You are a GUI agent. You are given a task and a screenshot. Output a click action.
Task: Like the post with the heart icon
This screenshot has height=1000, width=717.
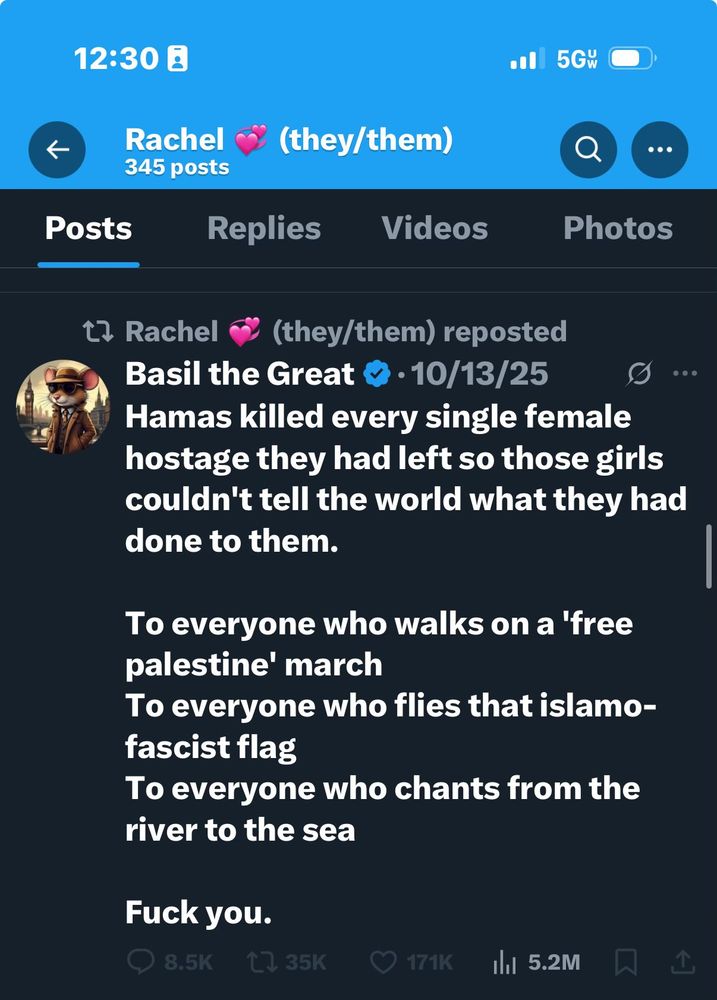coord(384,962)
